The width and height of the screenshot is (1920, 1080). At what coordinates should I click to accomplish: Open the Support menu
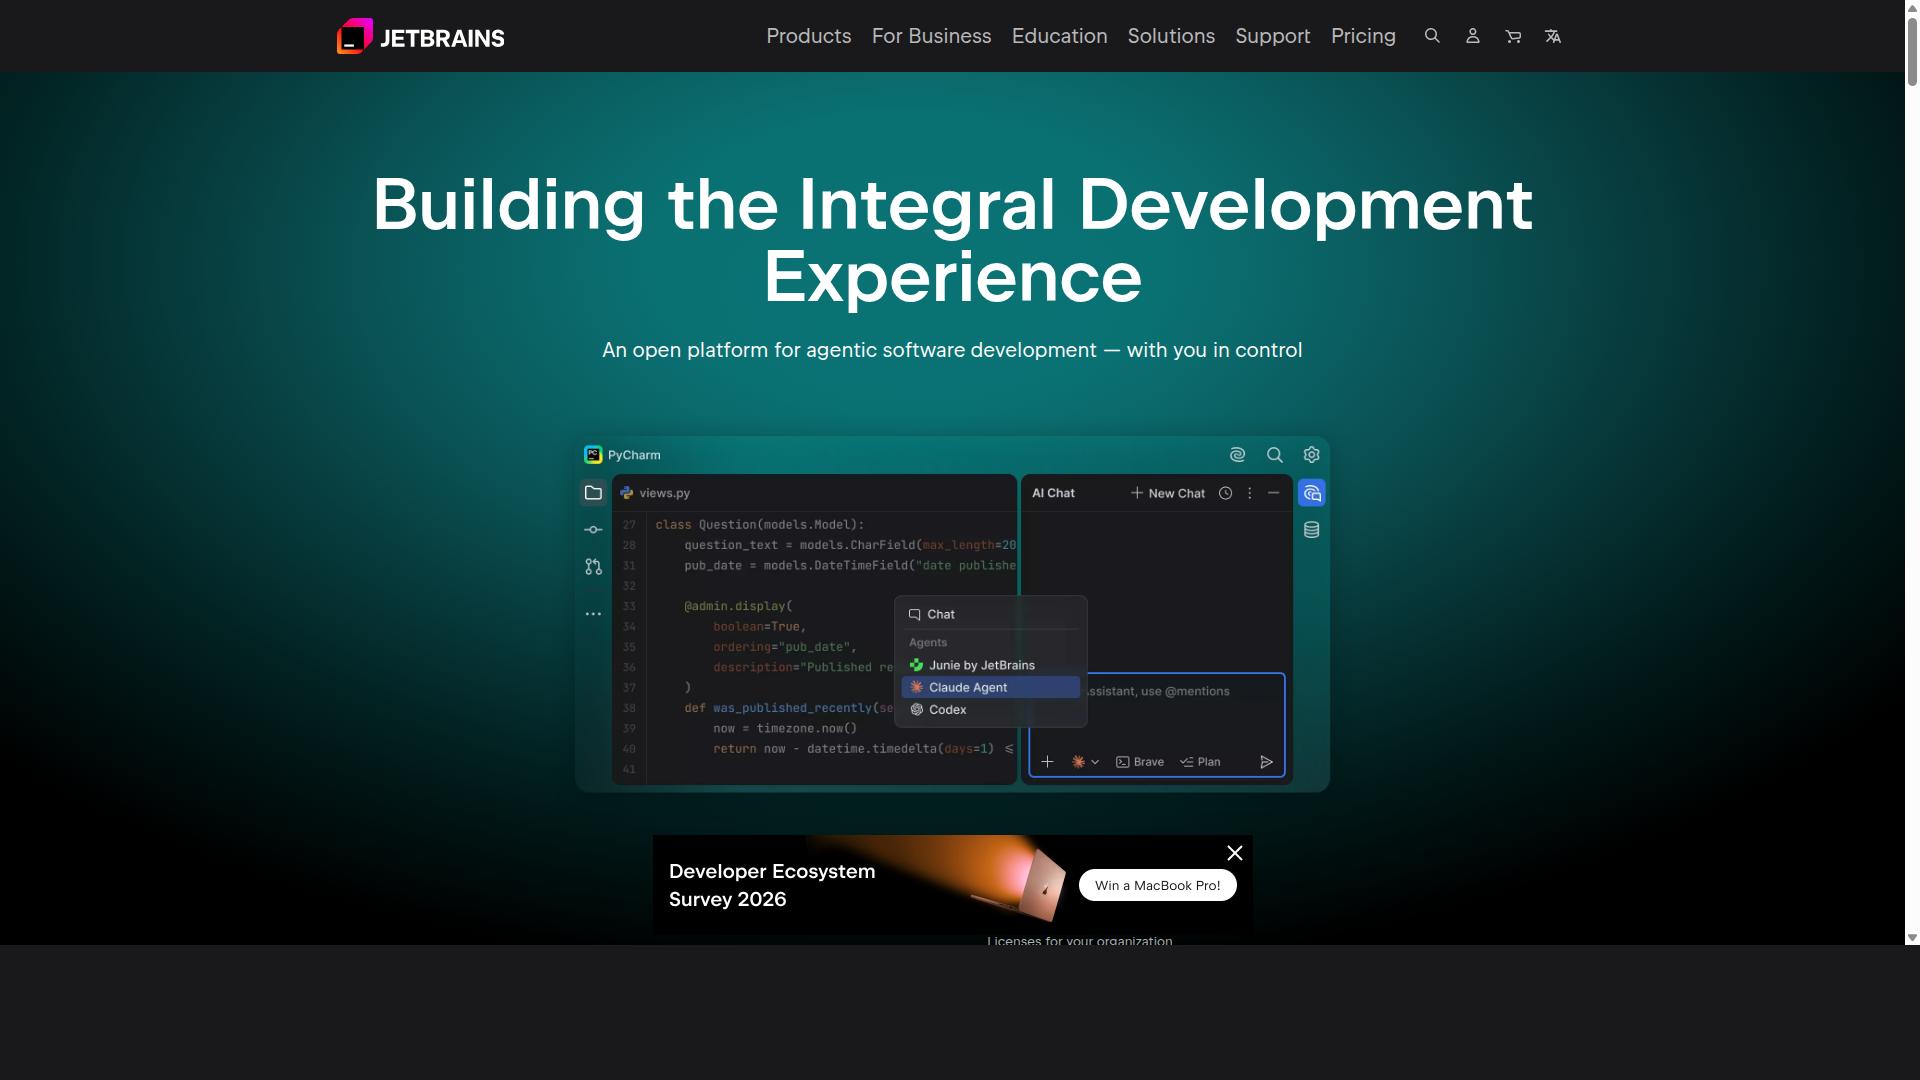[1273, 36]
